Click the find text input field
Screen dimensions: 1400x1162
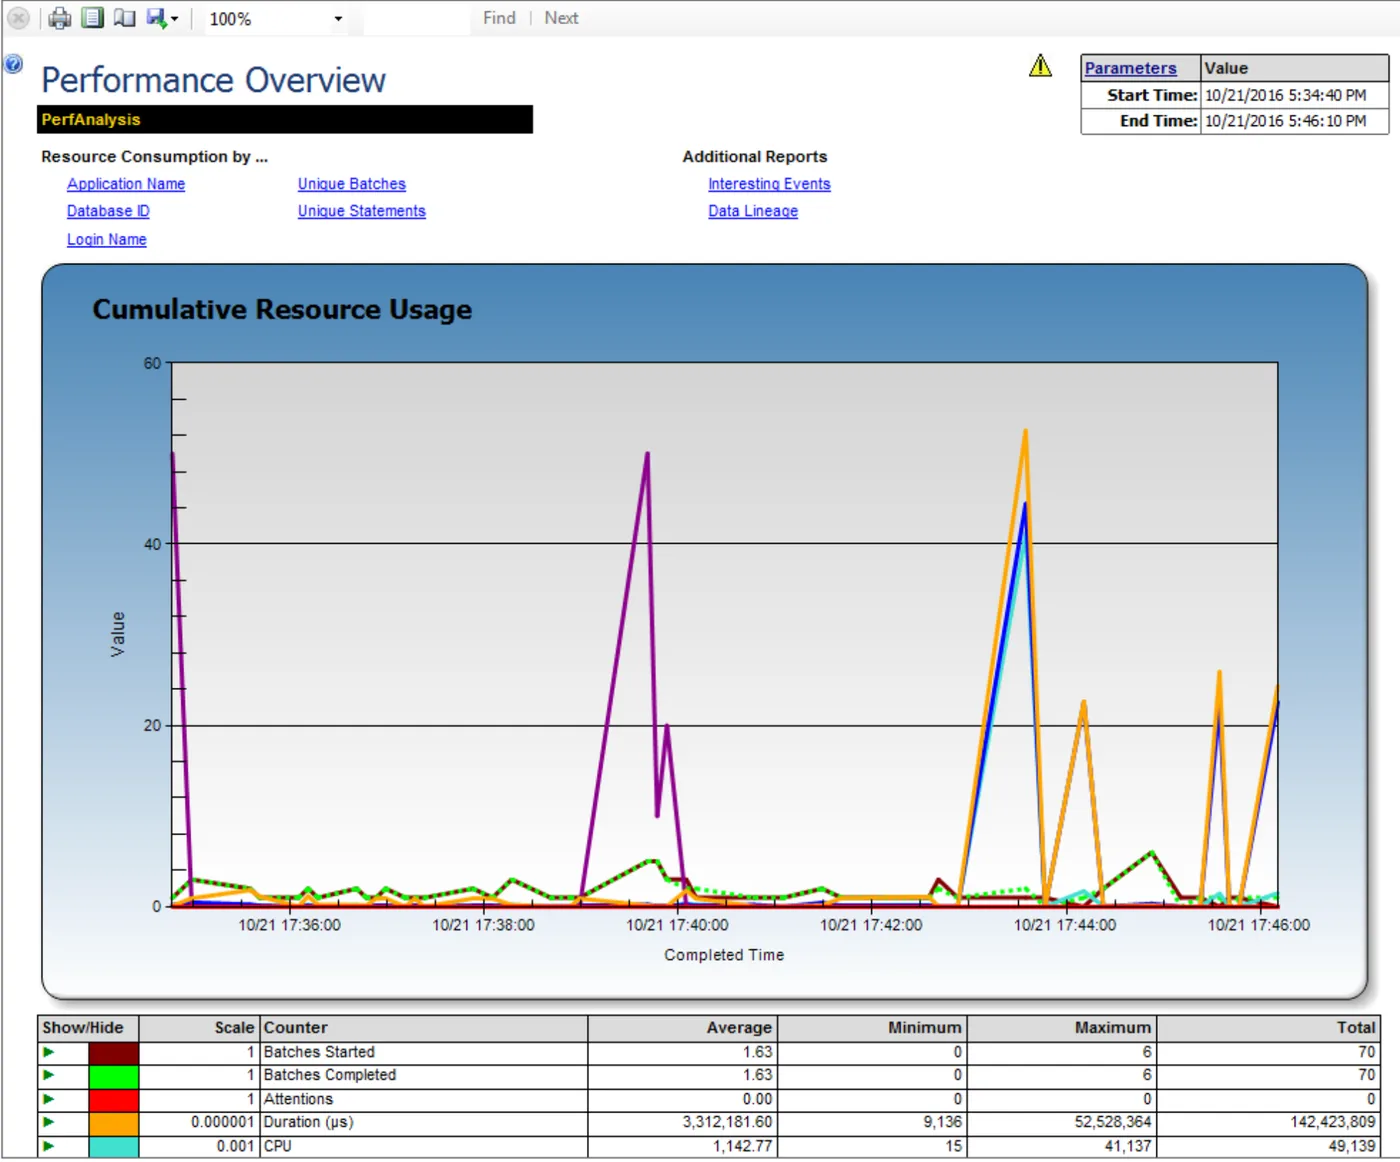[416, 19]
